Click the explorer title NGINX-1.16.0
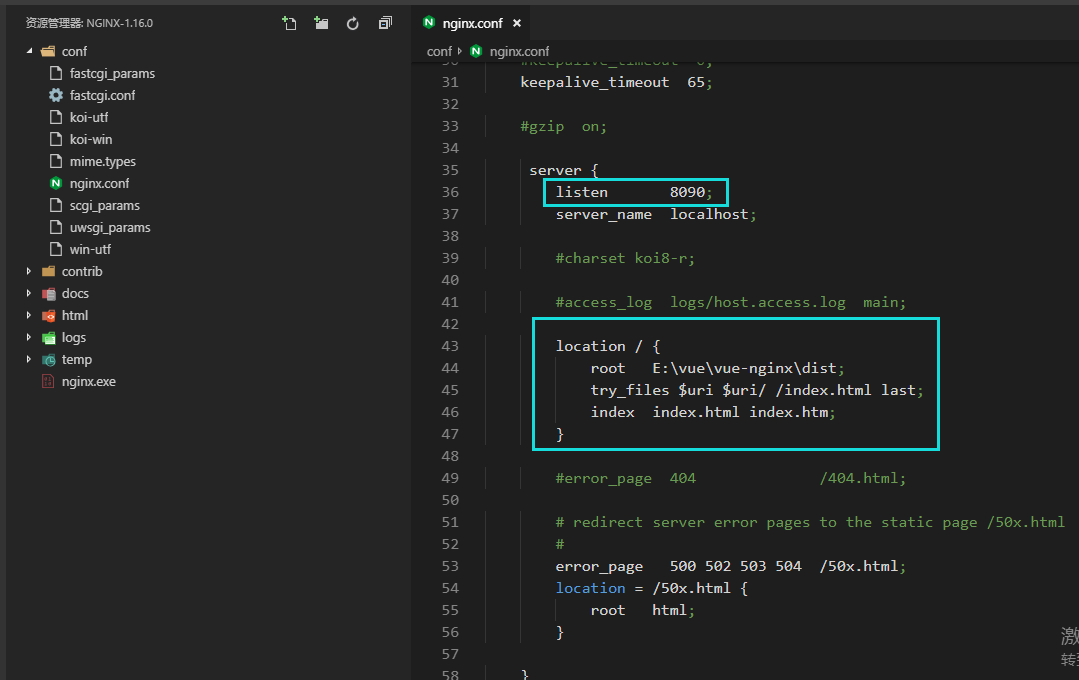 tap(120, 23)
